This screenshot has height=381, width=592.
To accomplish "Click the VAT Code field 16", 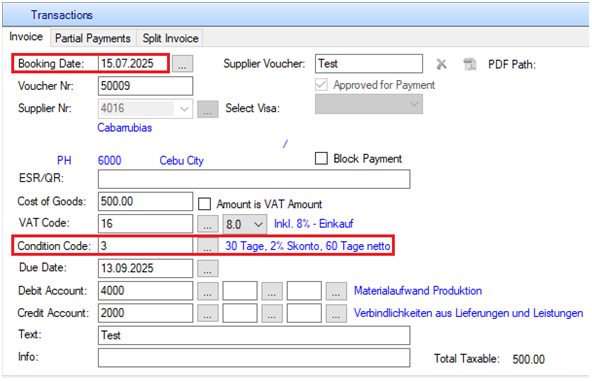I will 145,224.
